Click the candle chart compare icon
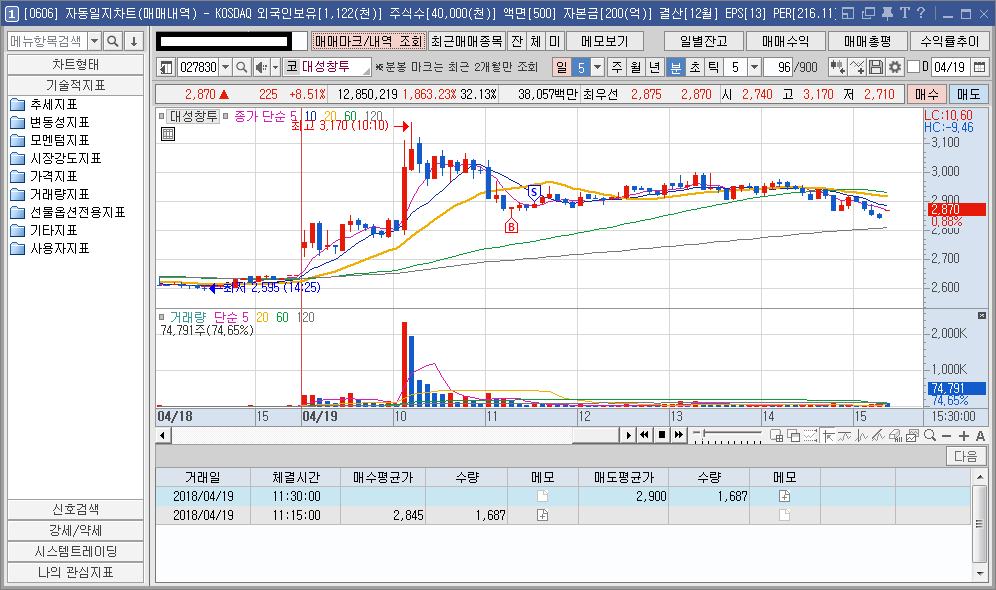This screenshot has height=590, width=996. (837, 67)
